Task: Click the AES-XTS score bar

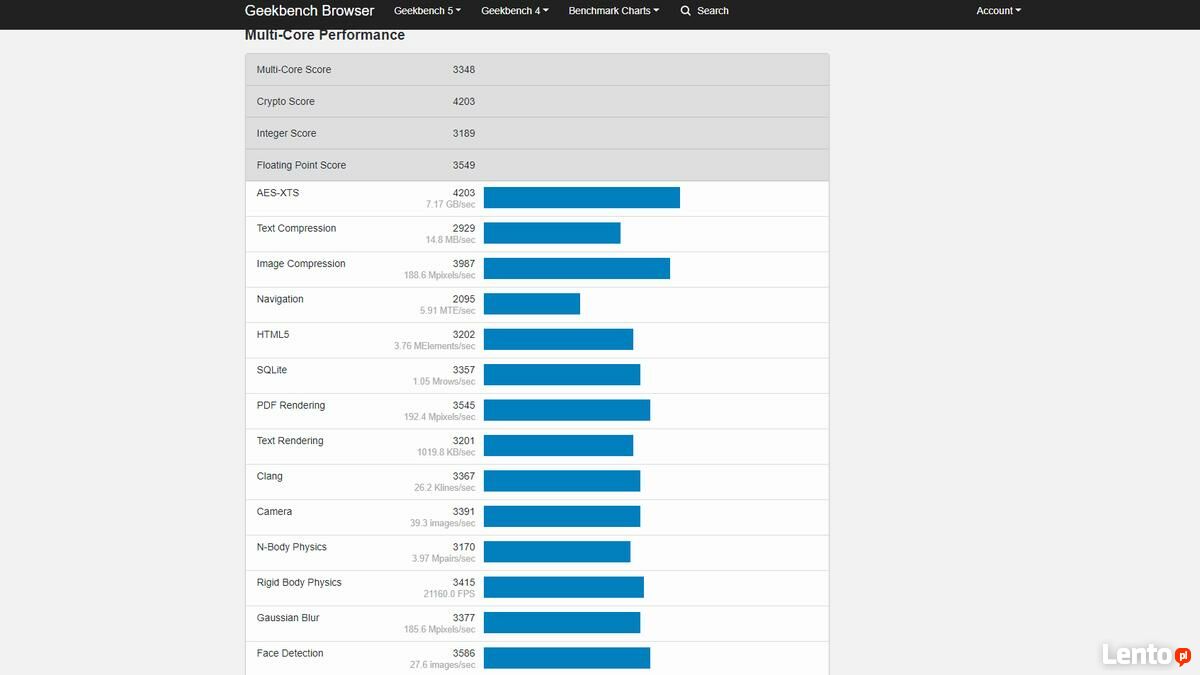Action: pyautogui.click(x=581, y=198)
